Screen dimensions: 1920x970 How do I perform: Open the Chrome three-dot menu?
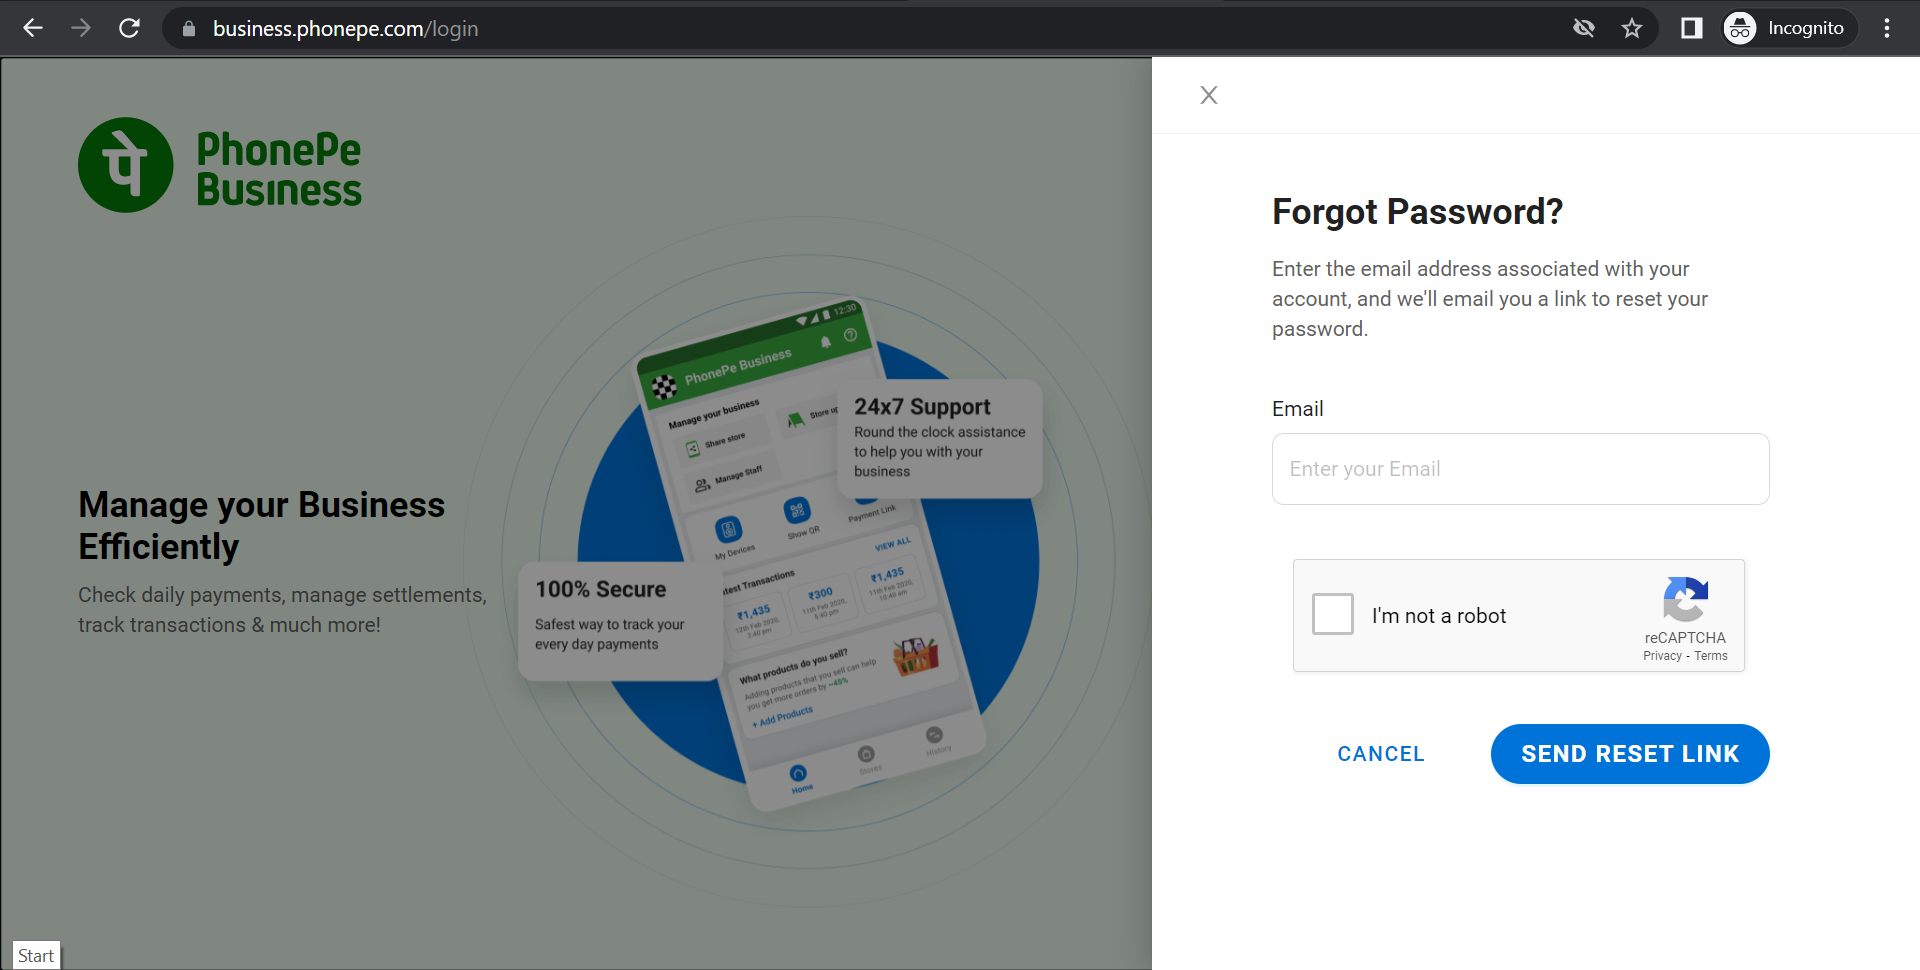(x=1887, y=28)
